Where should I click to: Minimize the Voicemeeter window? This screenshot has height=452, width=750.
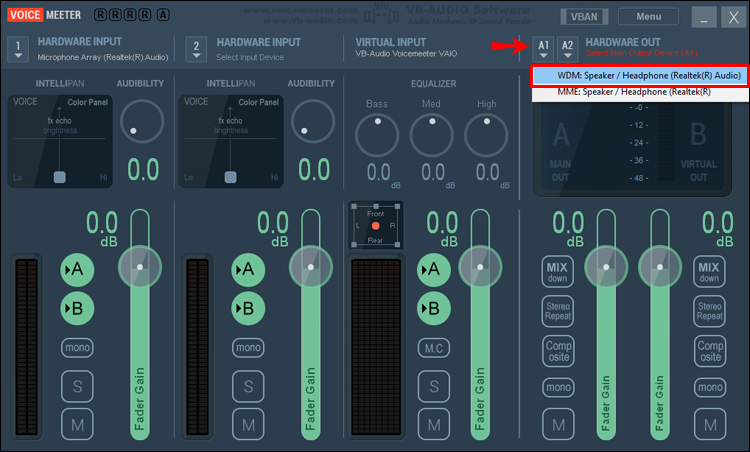[704, 18]
